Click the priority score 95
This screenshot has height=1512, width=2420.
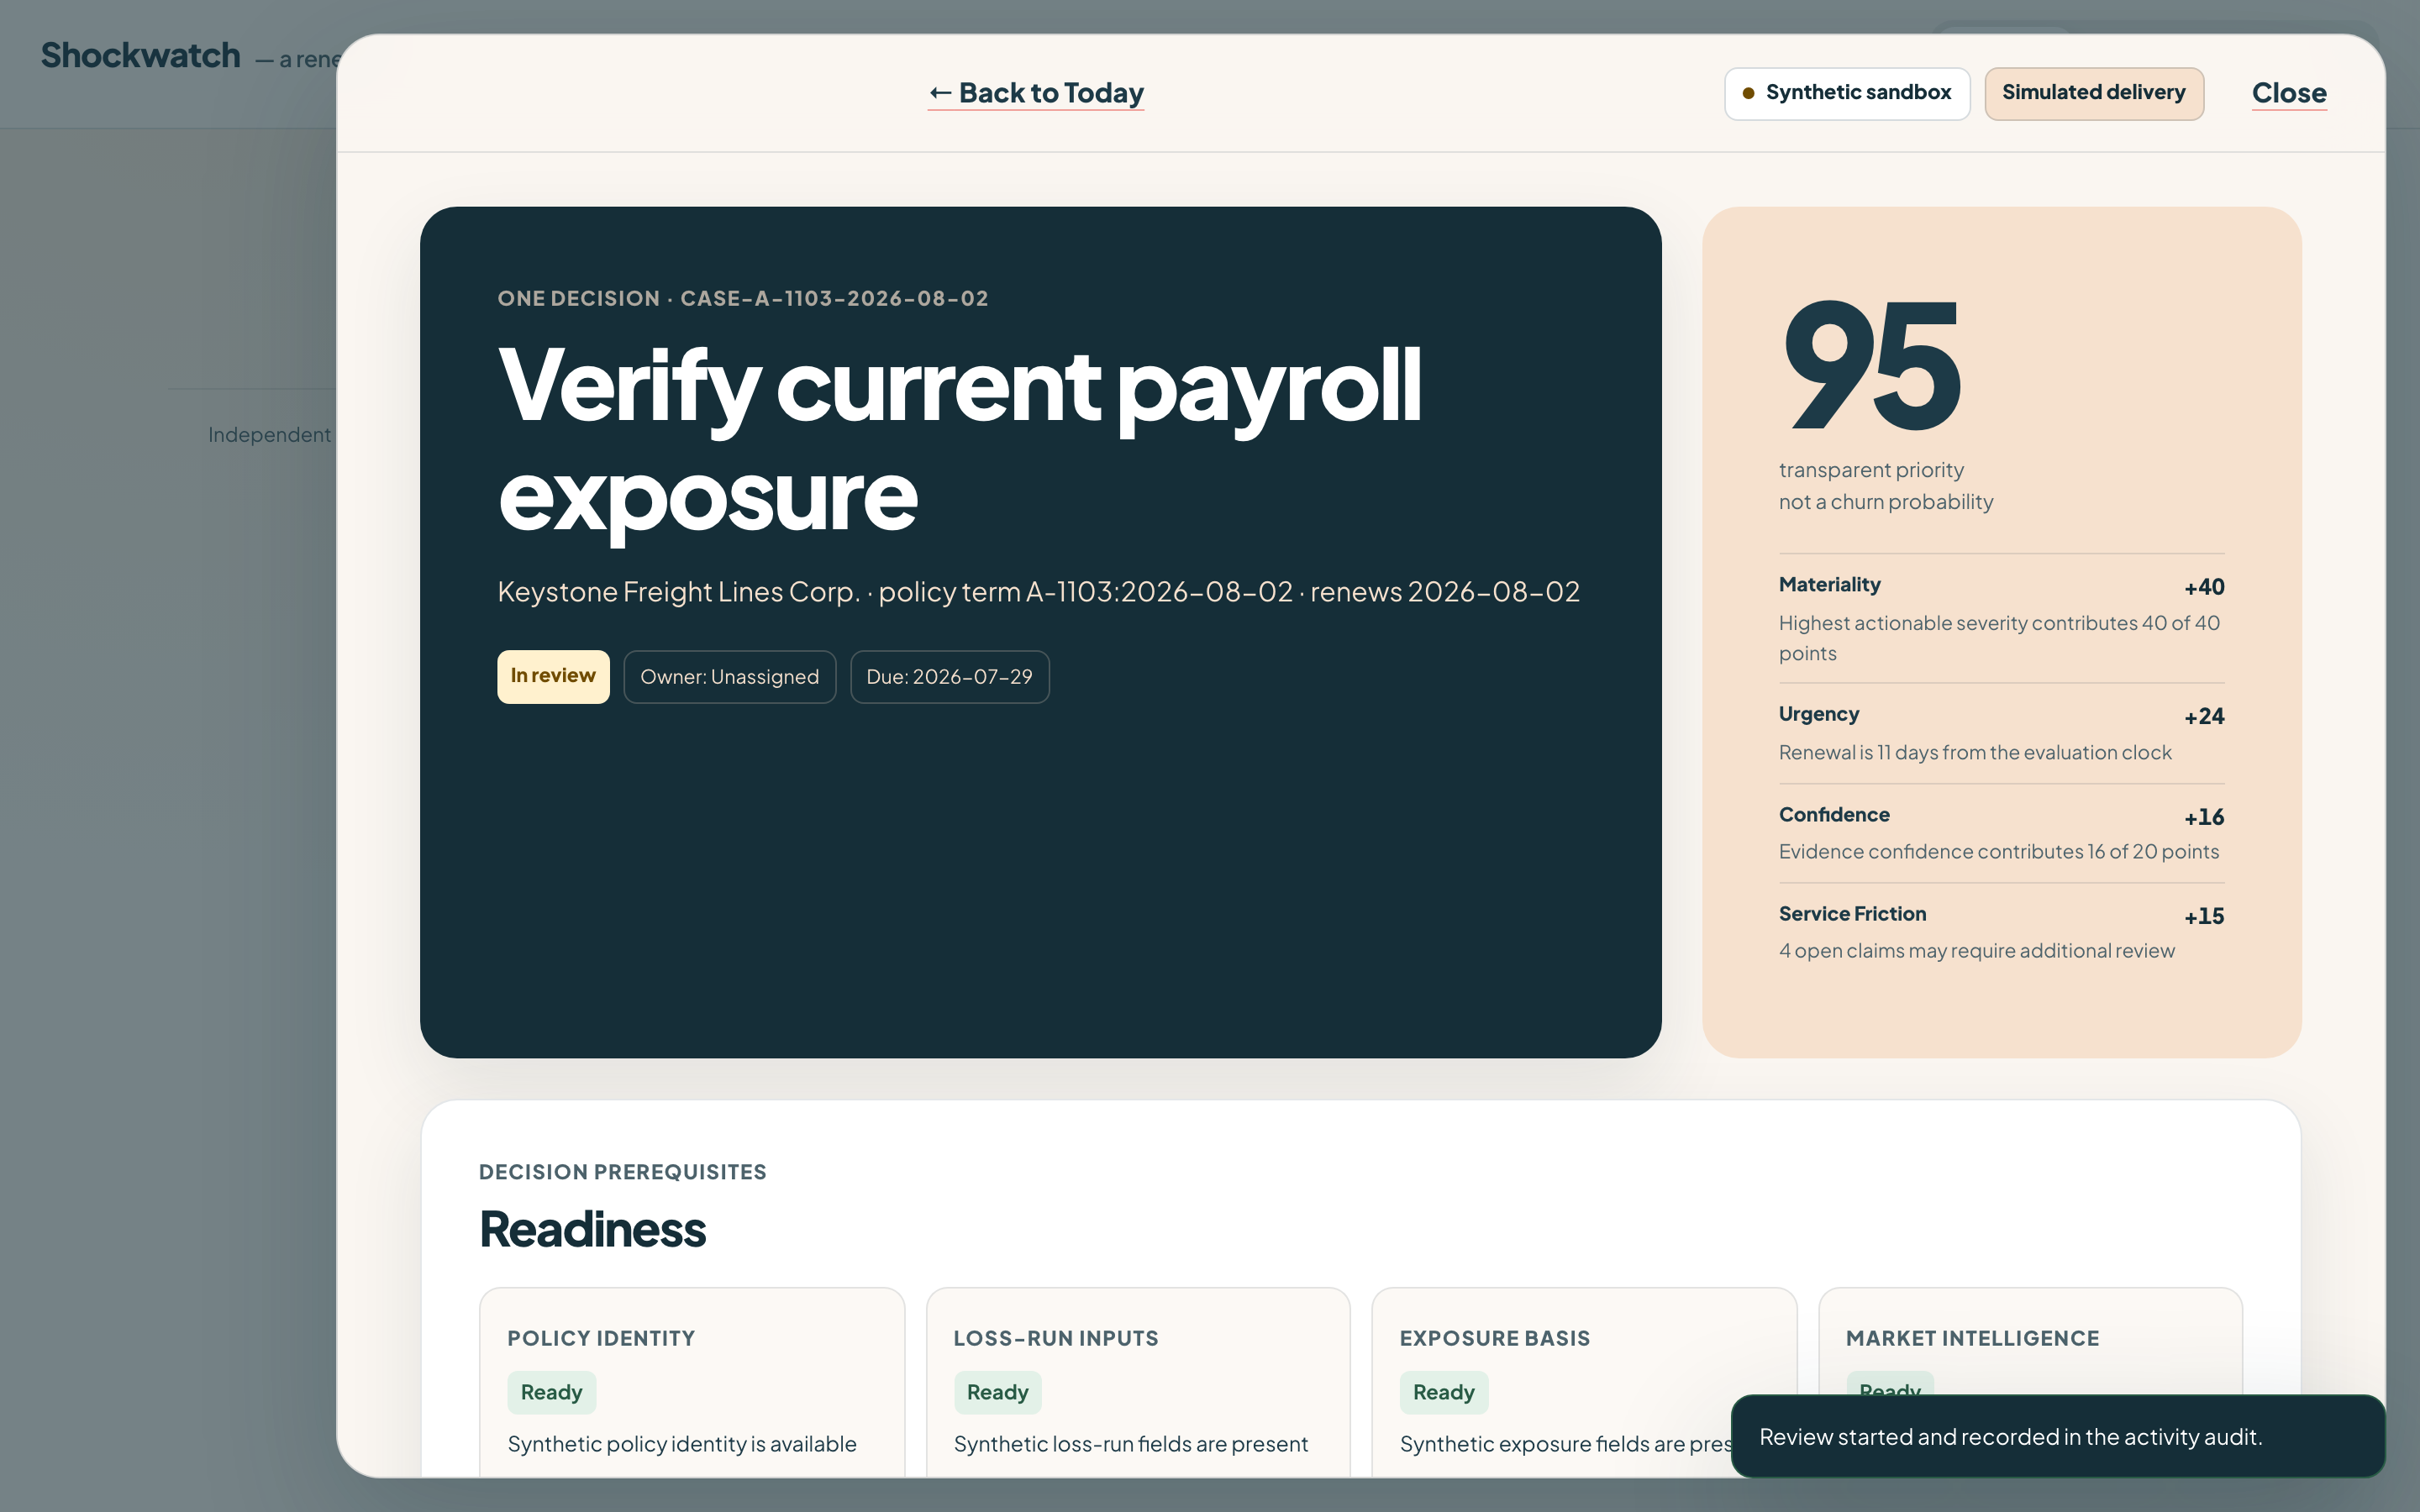tap(1873, 366)
